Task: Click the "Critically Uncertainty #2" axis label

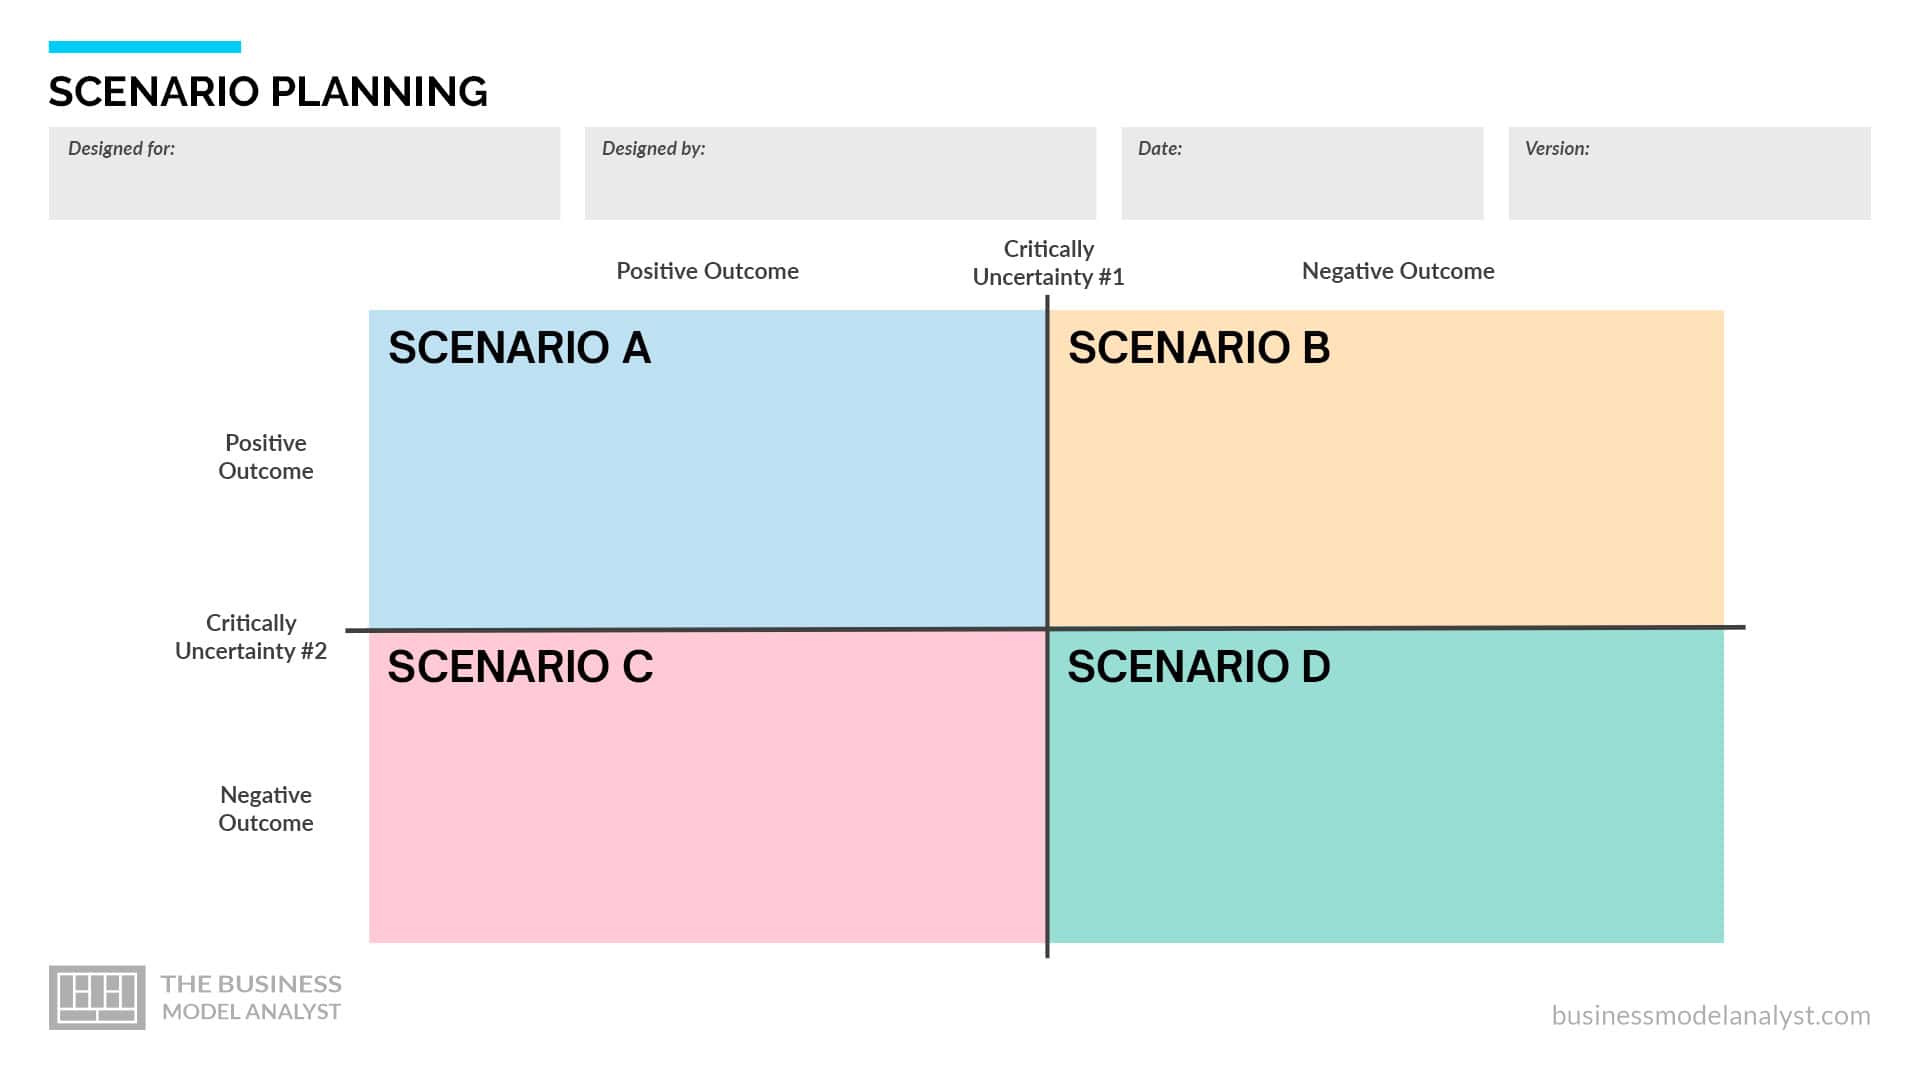Action: pos(251,637)
